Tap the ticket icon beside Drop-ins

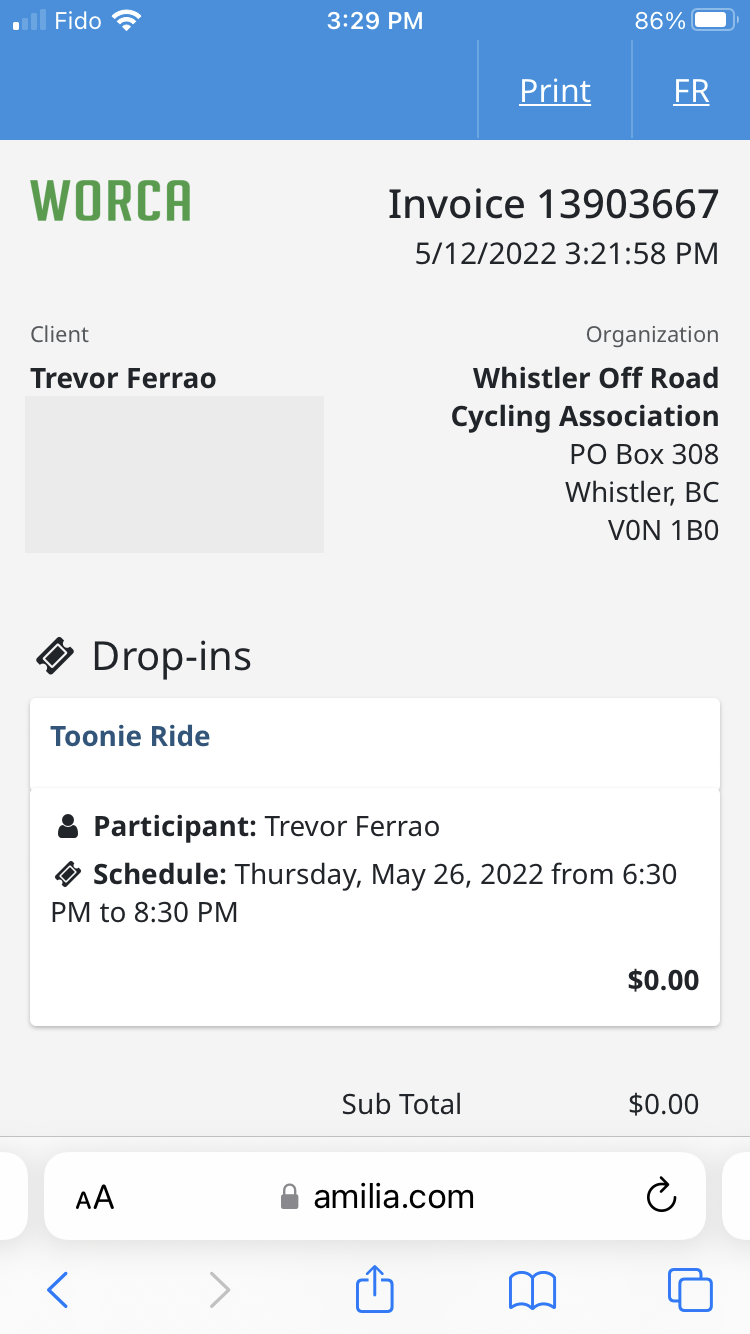coord(56,656)
